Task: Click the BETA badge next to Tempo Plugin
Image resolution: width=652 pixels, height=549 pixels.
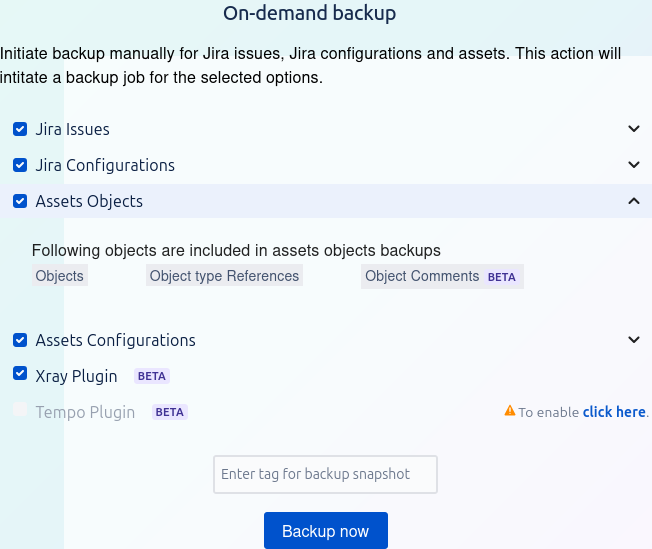Action: [x=170, y=412]
